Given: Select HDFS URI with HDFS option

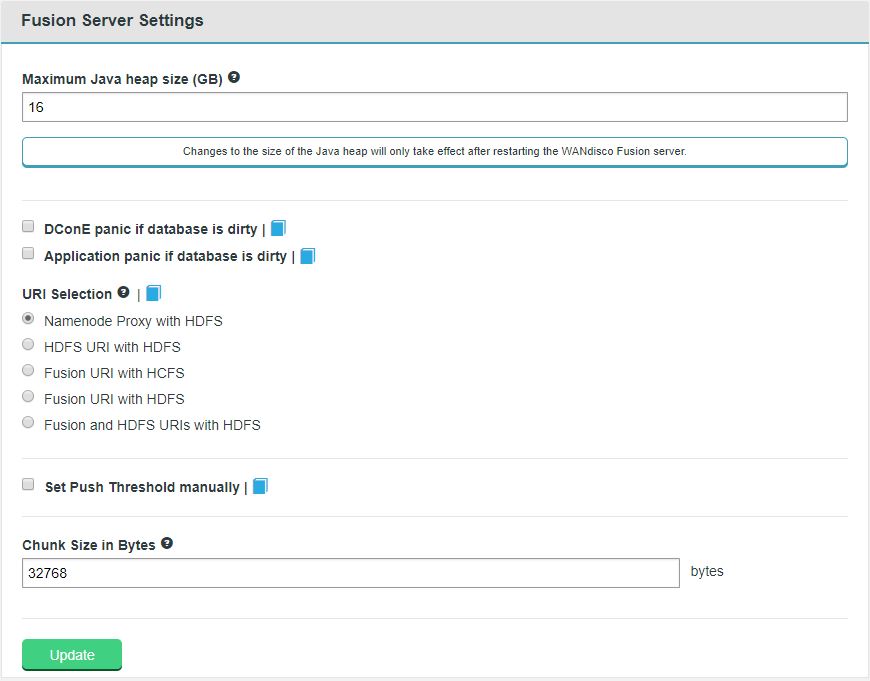Looking at the screenshot, I should (28, 344).
